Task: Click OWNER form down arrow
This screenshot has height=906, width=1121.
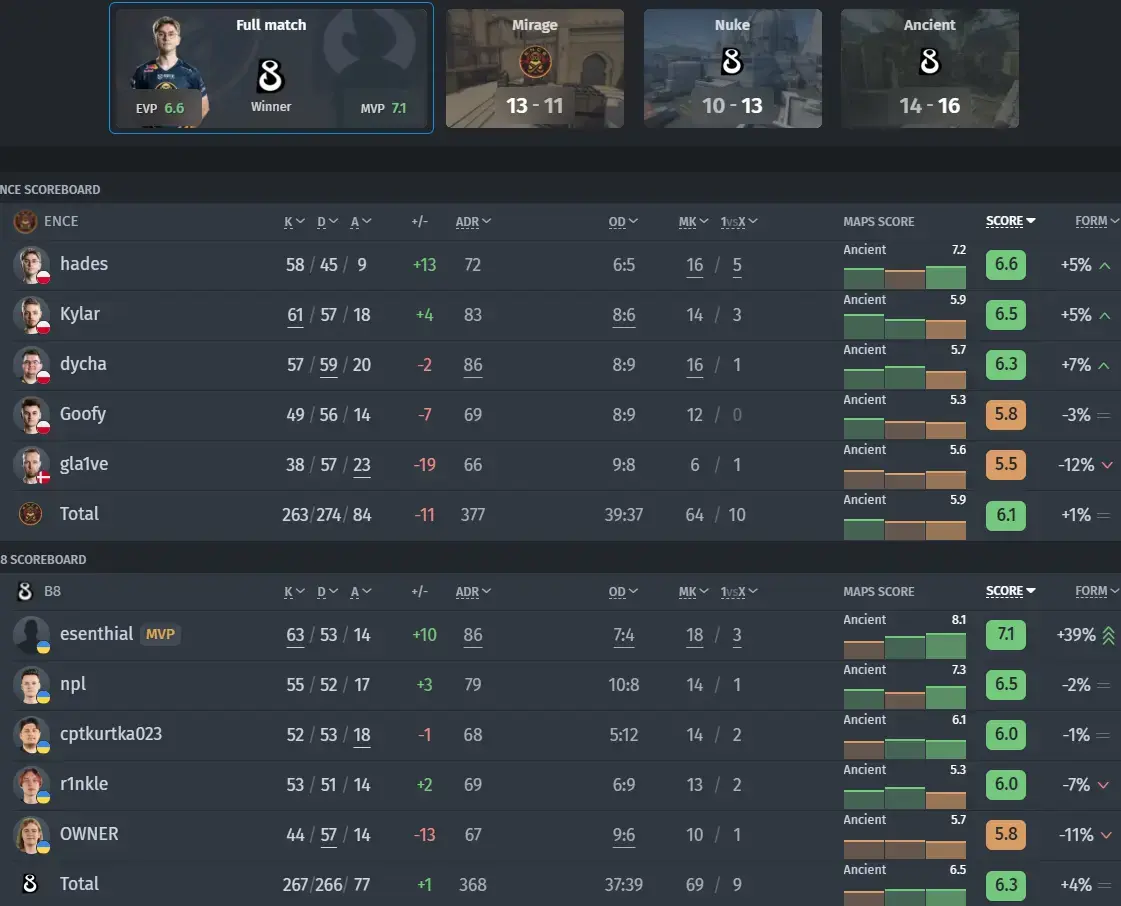Action: tap(1107, 835)
